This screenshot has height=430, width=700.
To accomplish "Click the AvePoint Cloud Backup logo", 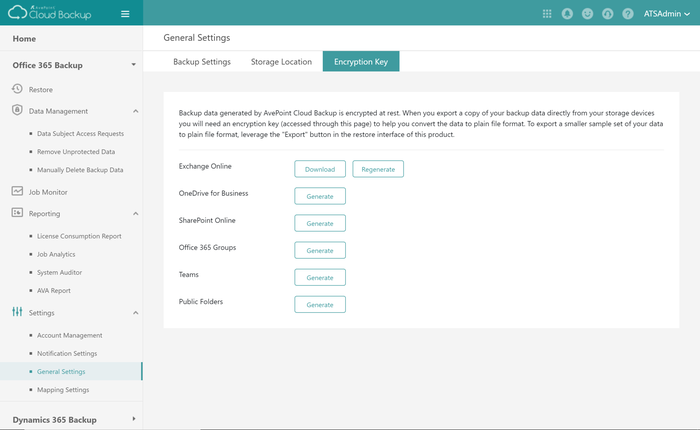I will [50, 13].
